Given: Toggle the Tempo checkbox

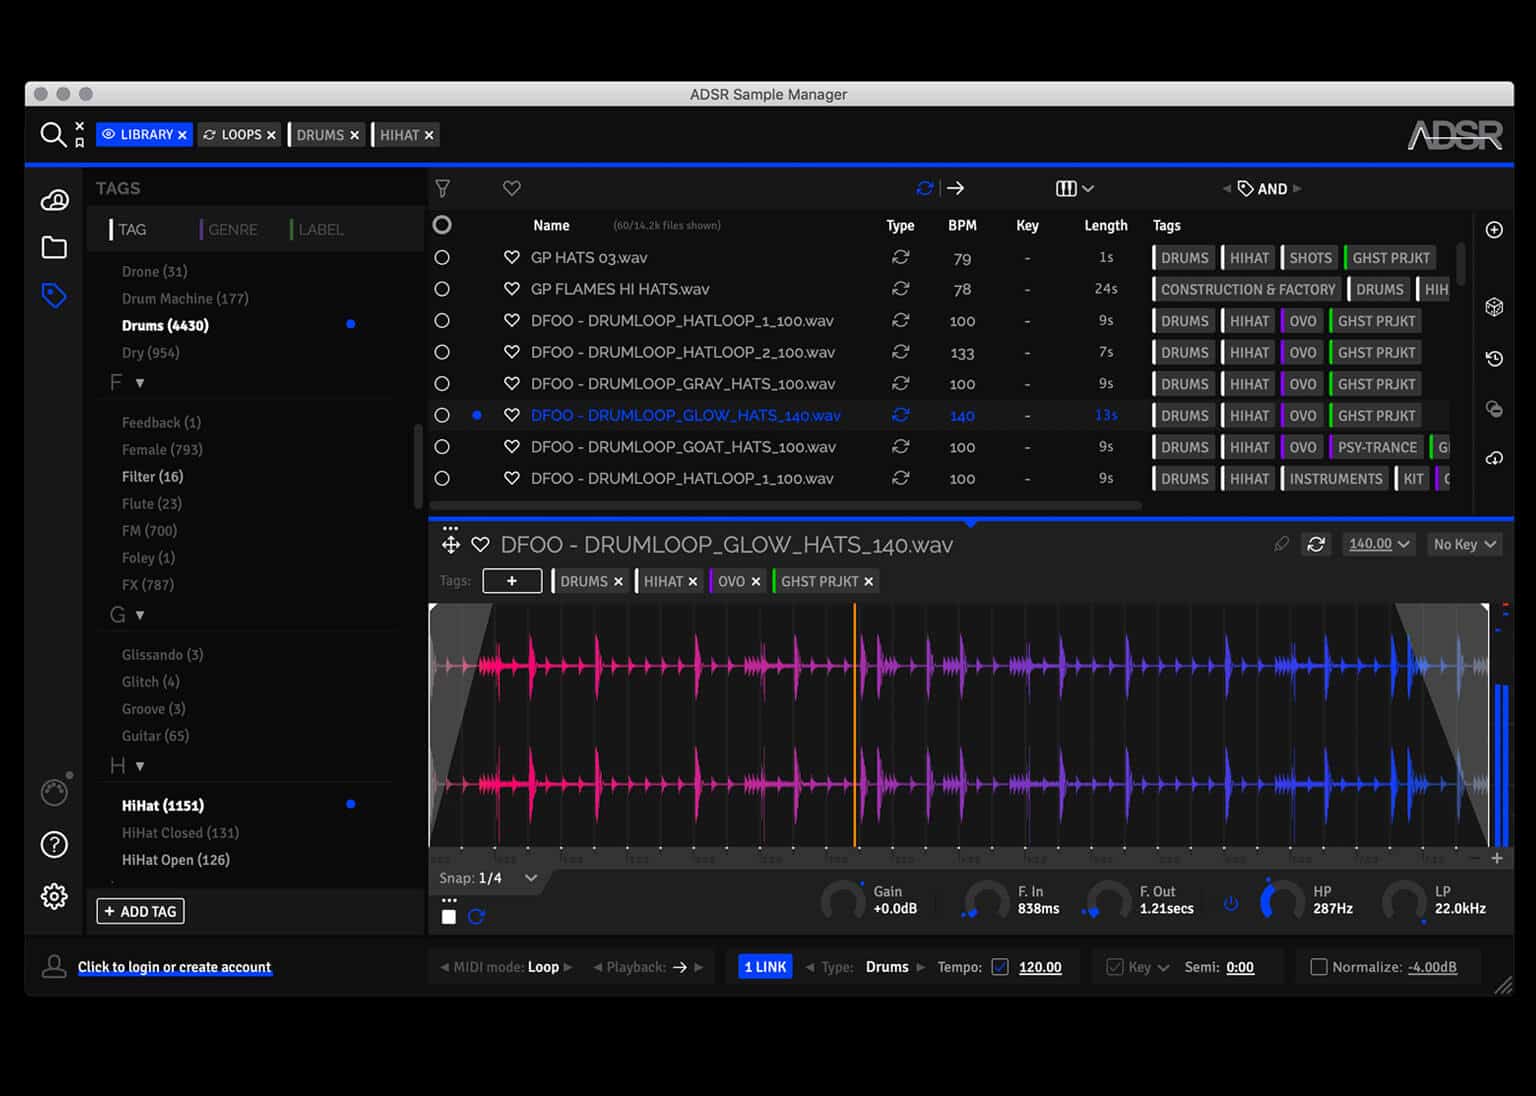Looking at the screenshot, I should pyautogui.click(x=1000, y=967).
